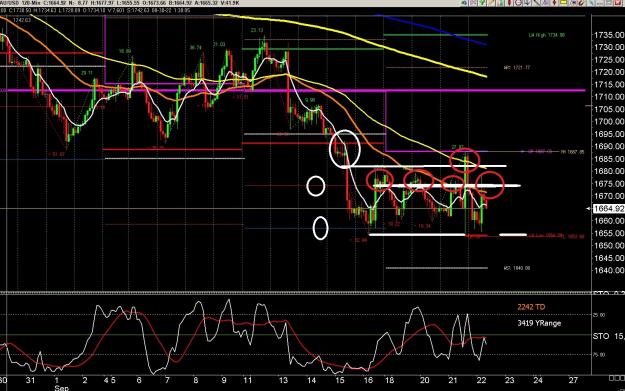Click the 1720.00 price axis label
Viewport: 625px width, 391px height.
609,72
